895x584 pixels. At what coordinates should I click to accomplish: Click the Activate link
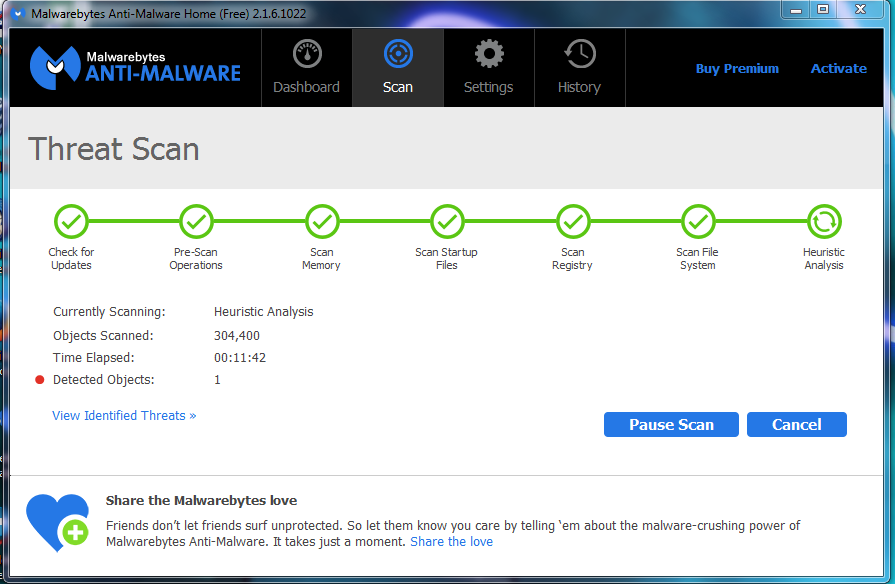(838, 69)
